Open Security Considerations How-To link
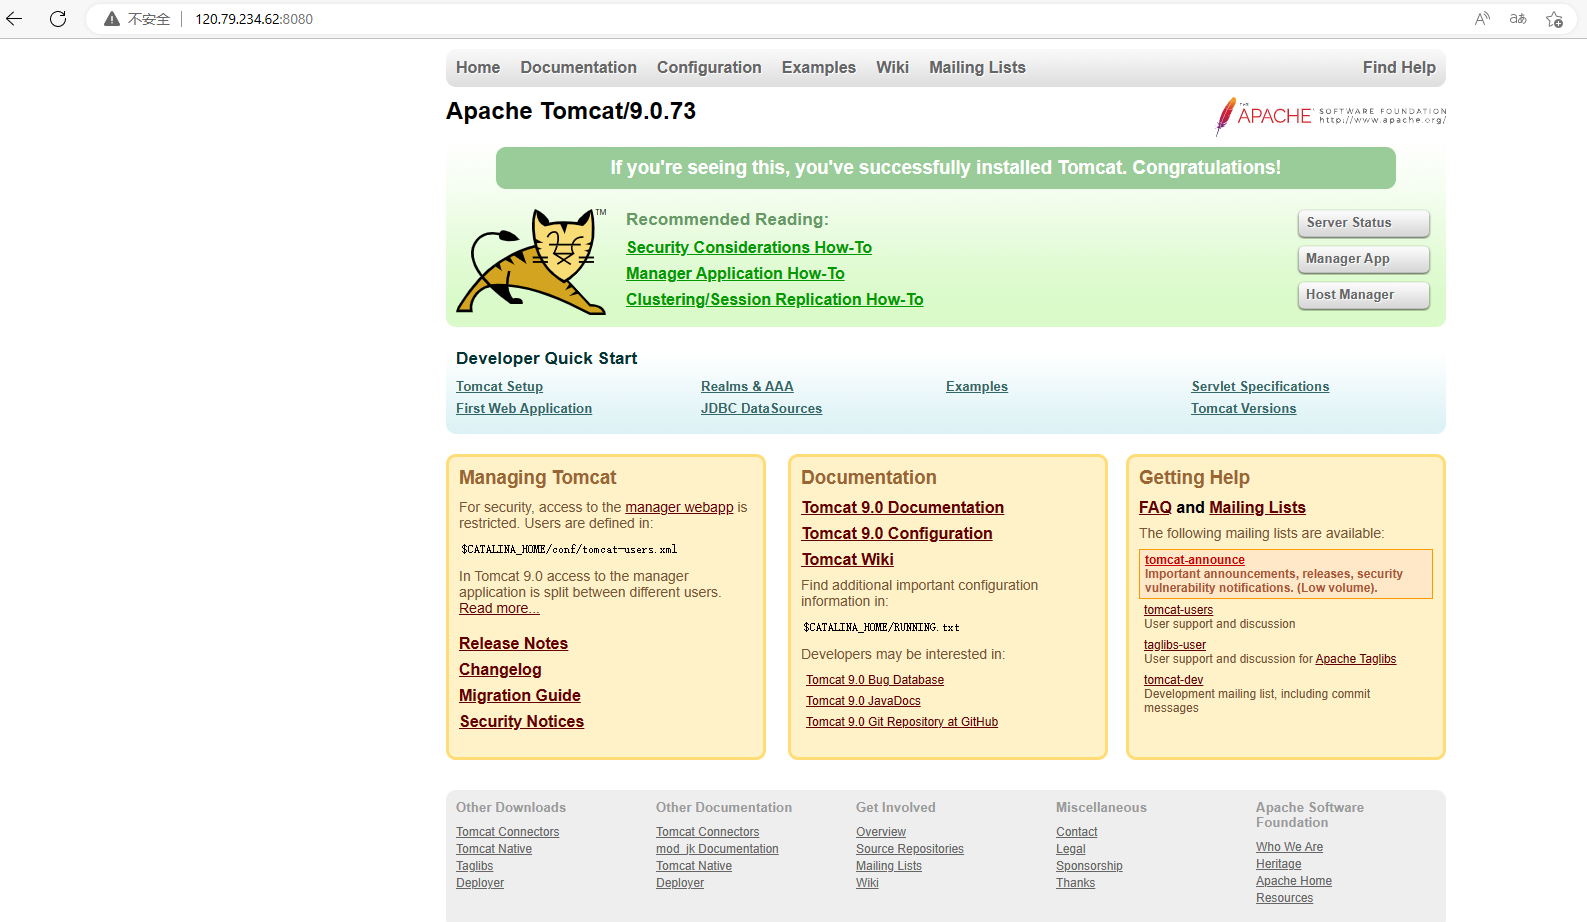1587x922 pixels. 749,247
